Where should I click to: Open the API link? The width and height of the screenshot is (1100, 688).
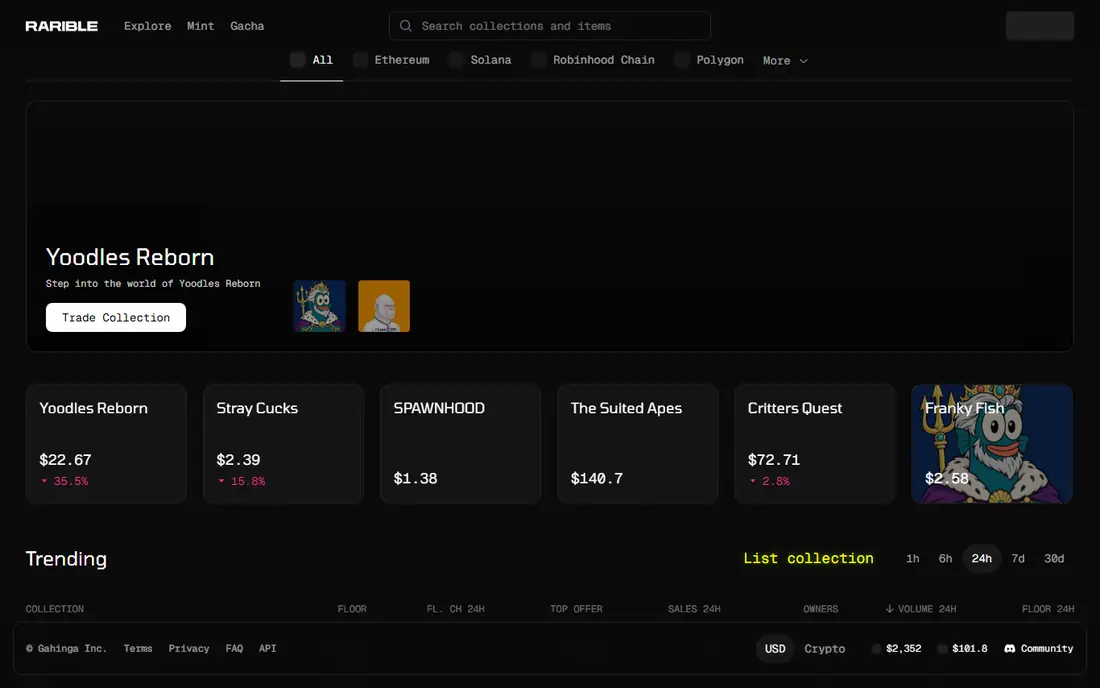pos(267,649)
